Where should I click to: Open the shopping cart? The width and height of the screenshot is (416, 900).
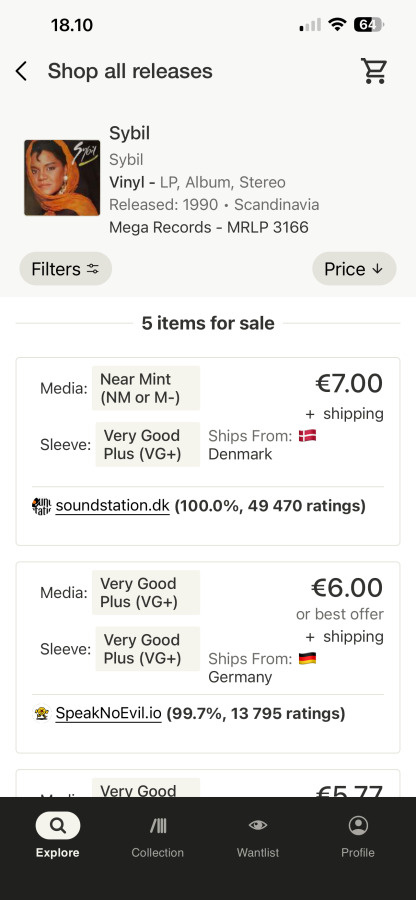coord(374,71)
